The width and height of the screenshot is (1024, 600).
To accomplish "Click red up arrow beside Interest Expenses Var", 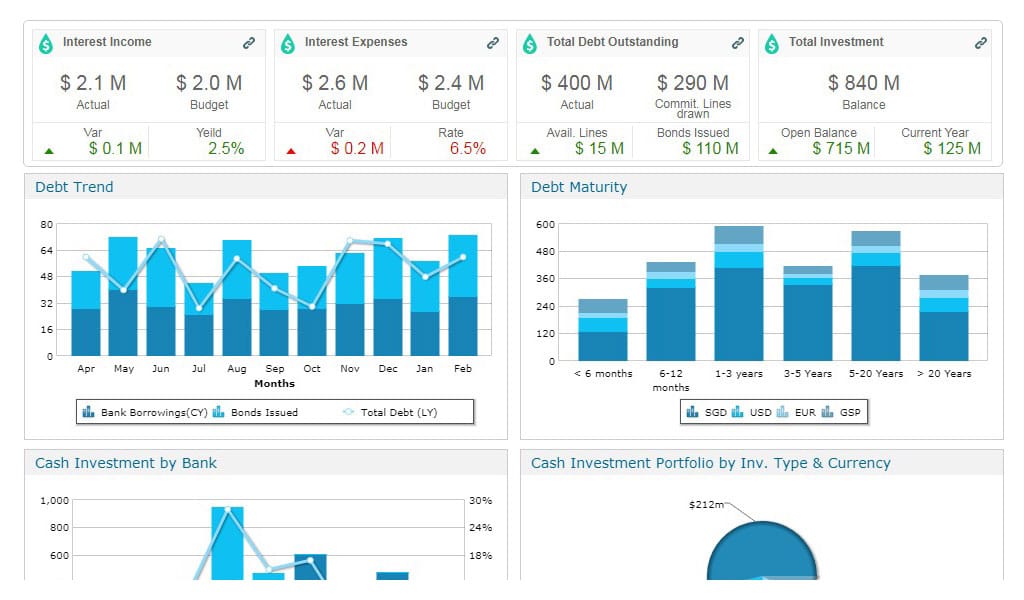I will tap(291, 151).
